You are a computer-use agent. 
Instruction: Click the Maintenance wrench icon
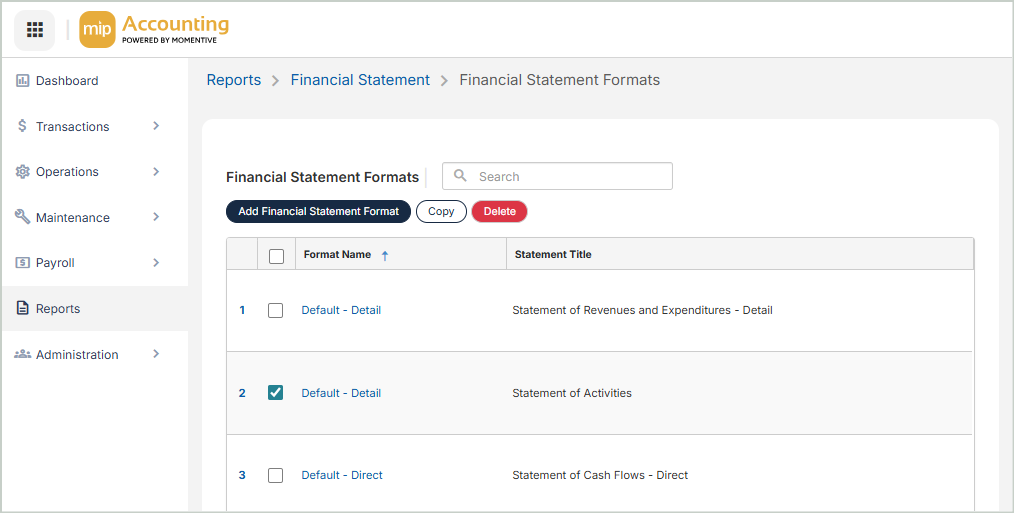click(22, 217)
